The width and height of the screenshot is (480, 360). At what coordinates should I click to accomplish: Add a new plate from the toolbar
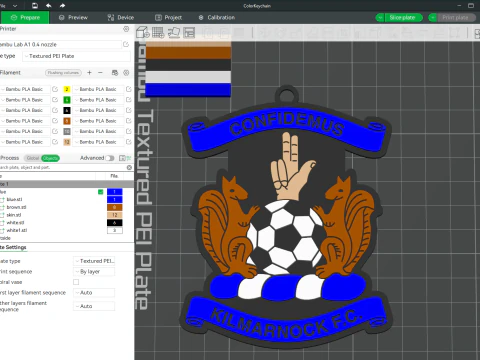(x=158, y=32)
